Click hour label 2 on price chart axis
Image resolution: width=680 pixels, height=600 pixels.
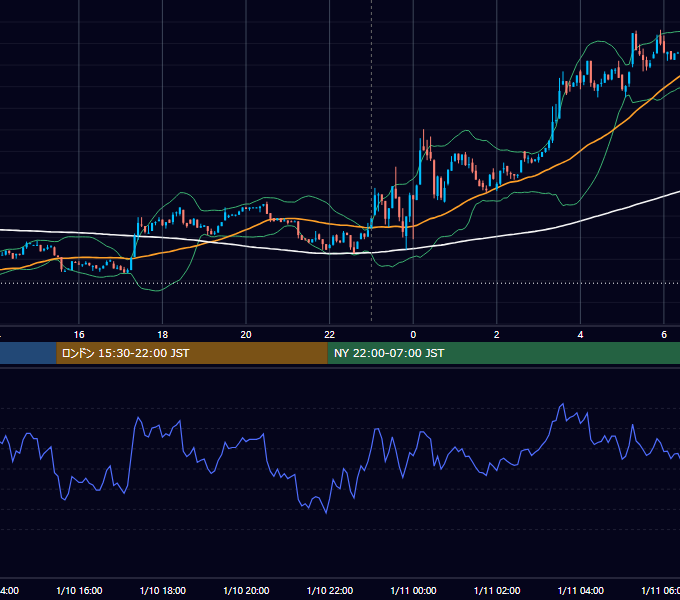click(x=497, y=335)
